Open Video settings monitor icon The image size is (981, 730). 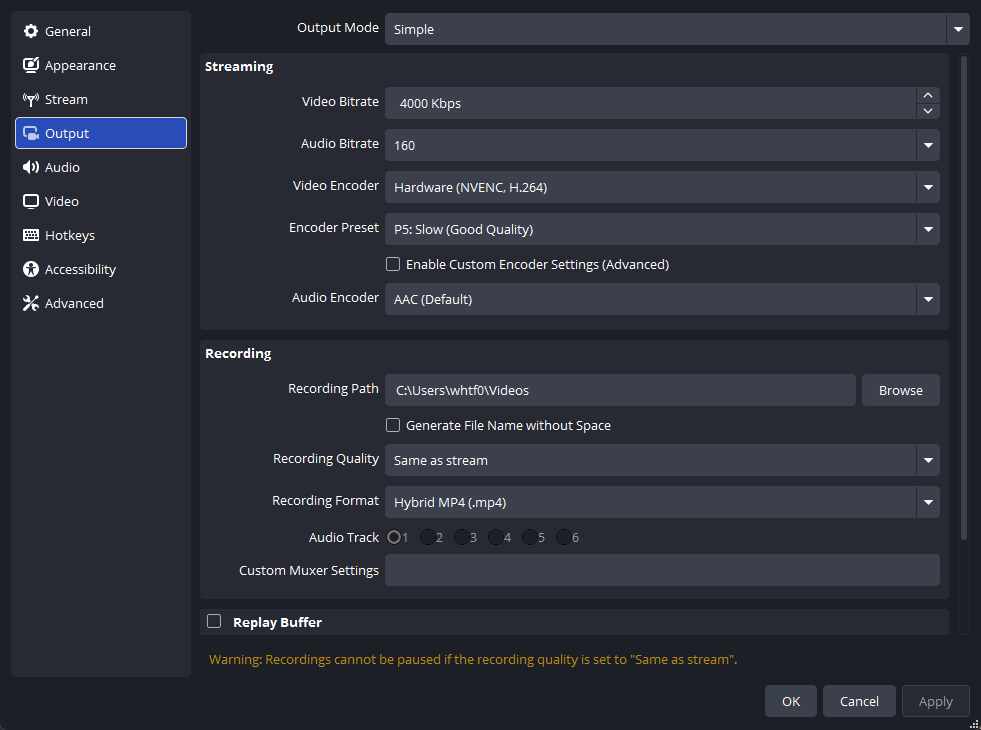click(31, 202)
